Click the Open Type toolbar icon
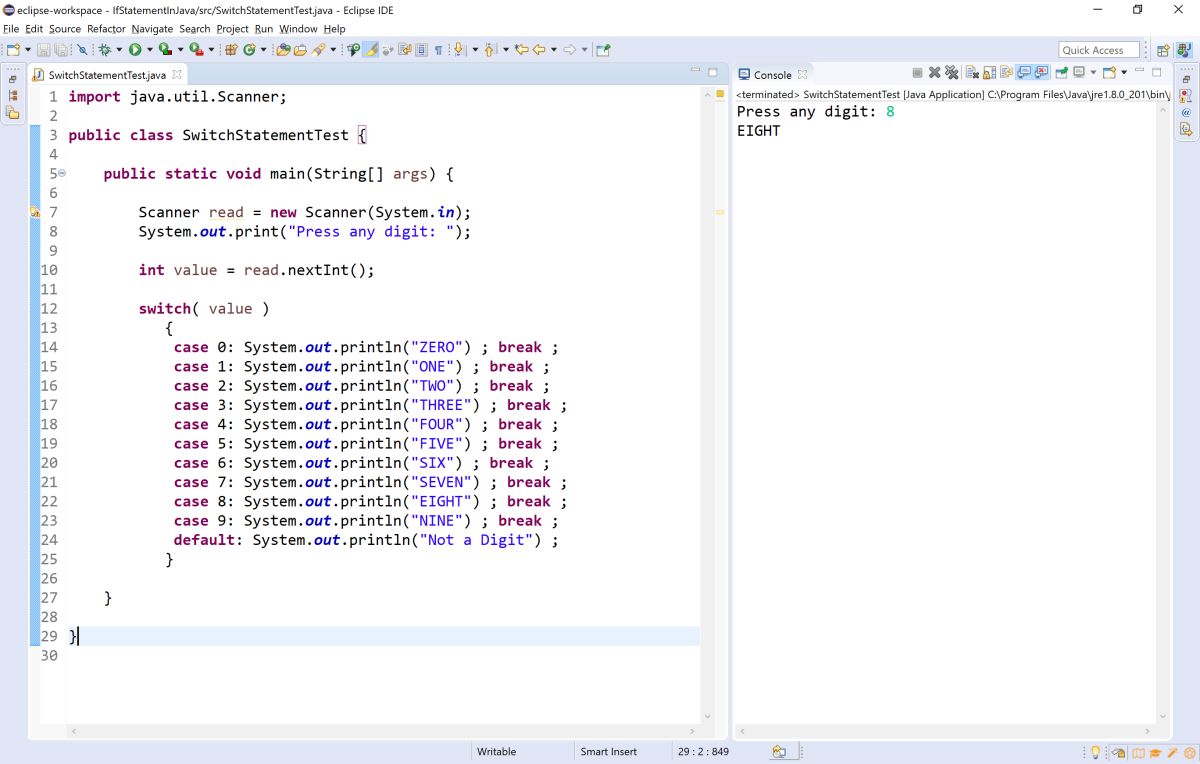 point(283,50)
